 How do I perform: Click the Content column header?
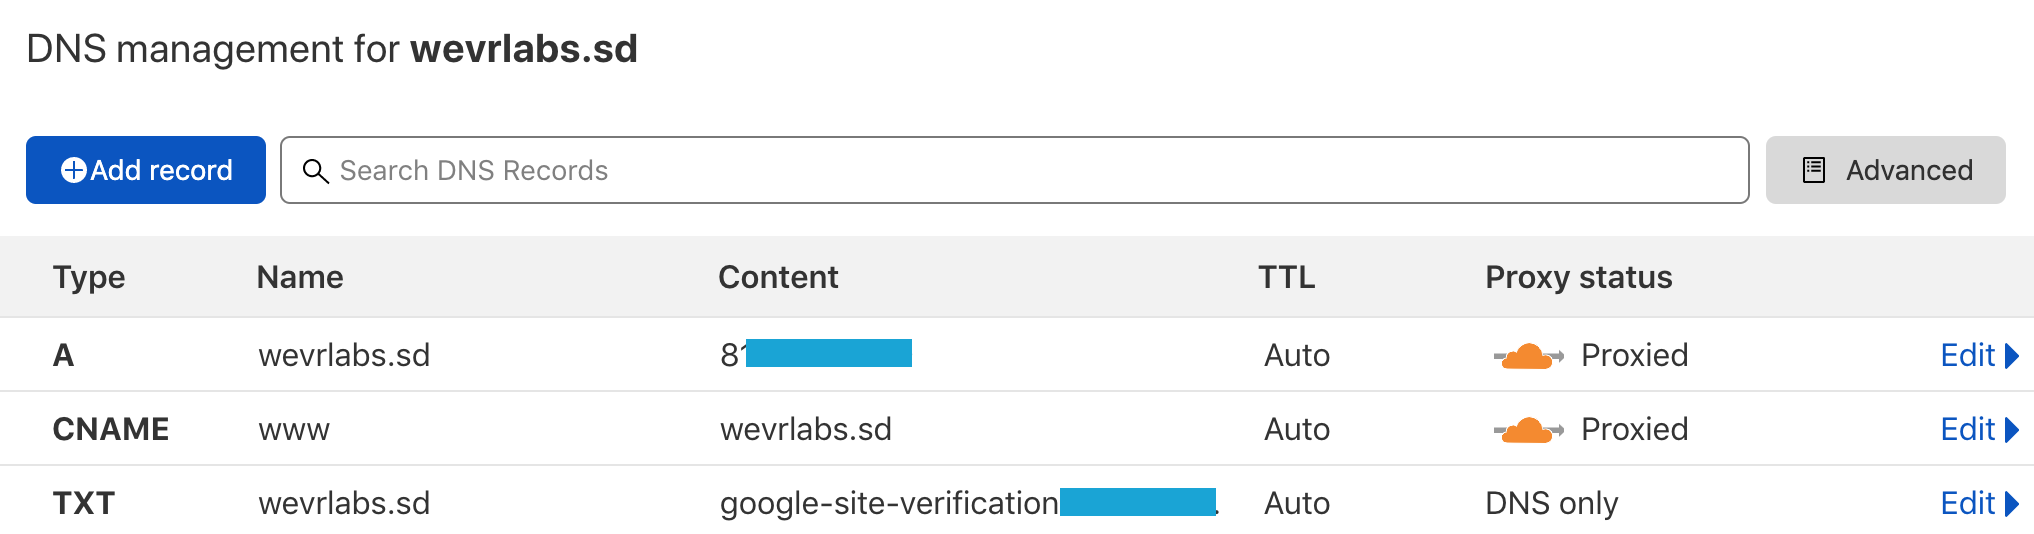click(778, 277)
